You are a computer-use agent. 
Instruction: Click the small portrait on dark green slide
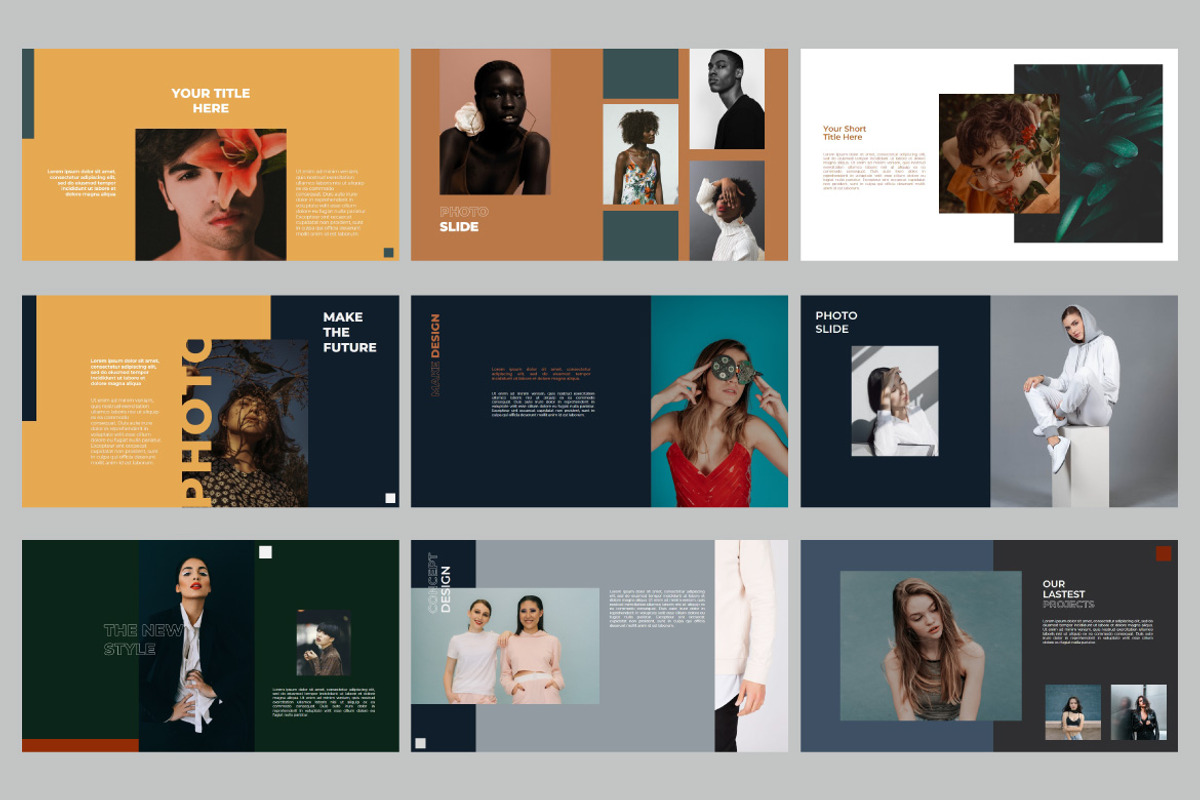coord(324,643)
